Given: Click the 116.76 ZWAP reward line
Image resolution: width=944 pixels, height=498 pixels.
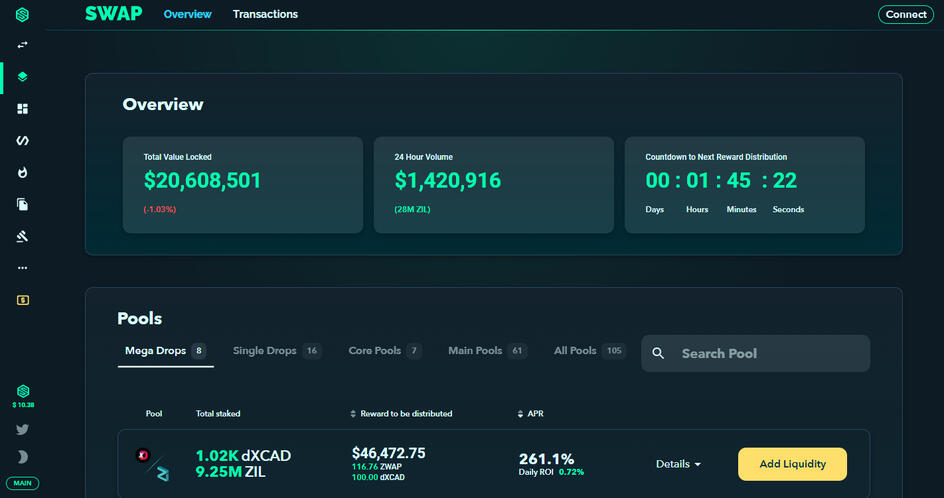Looking at the screenshot, I should pos(376,467).
